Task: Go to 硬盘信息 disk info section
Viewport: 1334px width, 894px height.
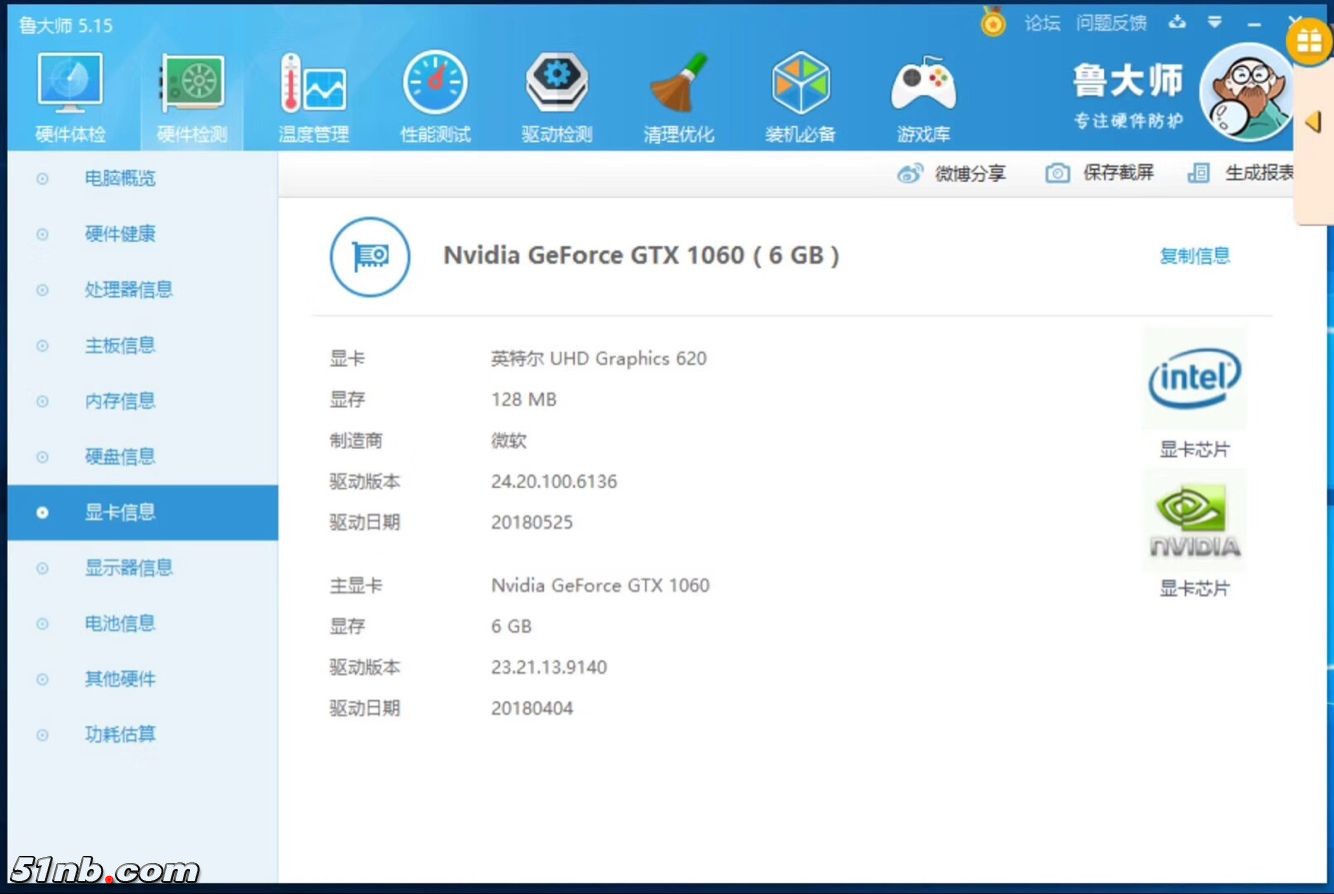Action: click(120, 457)
